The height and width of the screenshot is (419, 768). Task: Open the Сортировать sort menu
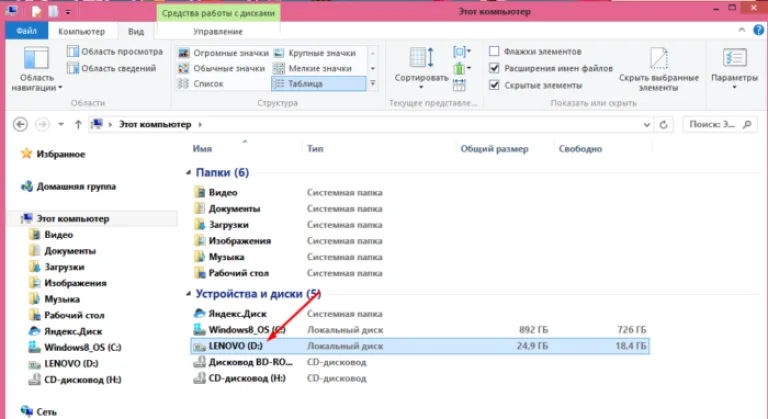pos(421,69)
